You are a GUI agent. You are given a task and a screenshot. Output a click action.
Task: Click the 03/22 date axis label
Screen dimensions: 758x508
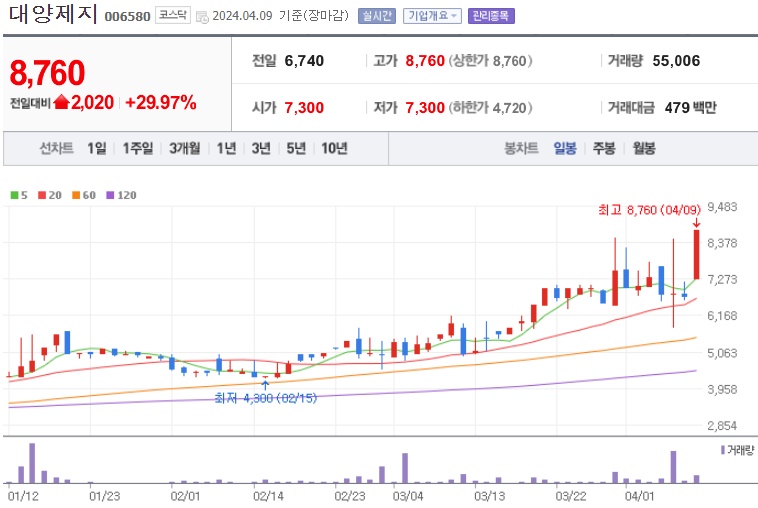click(x=571, y=496)
